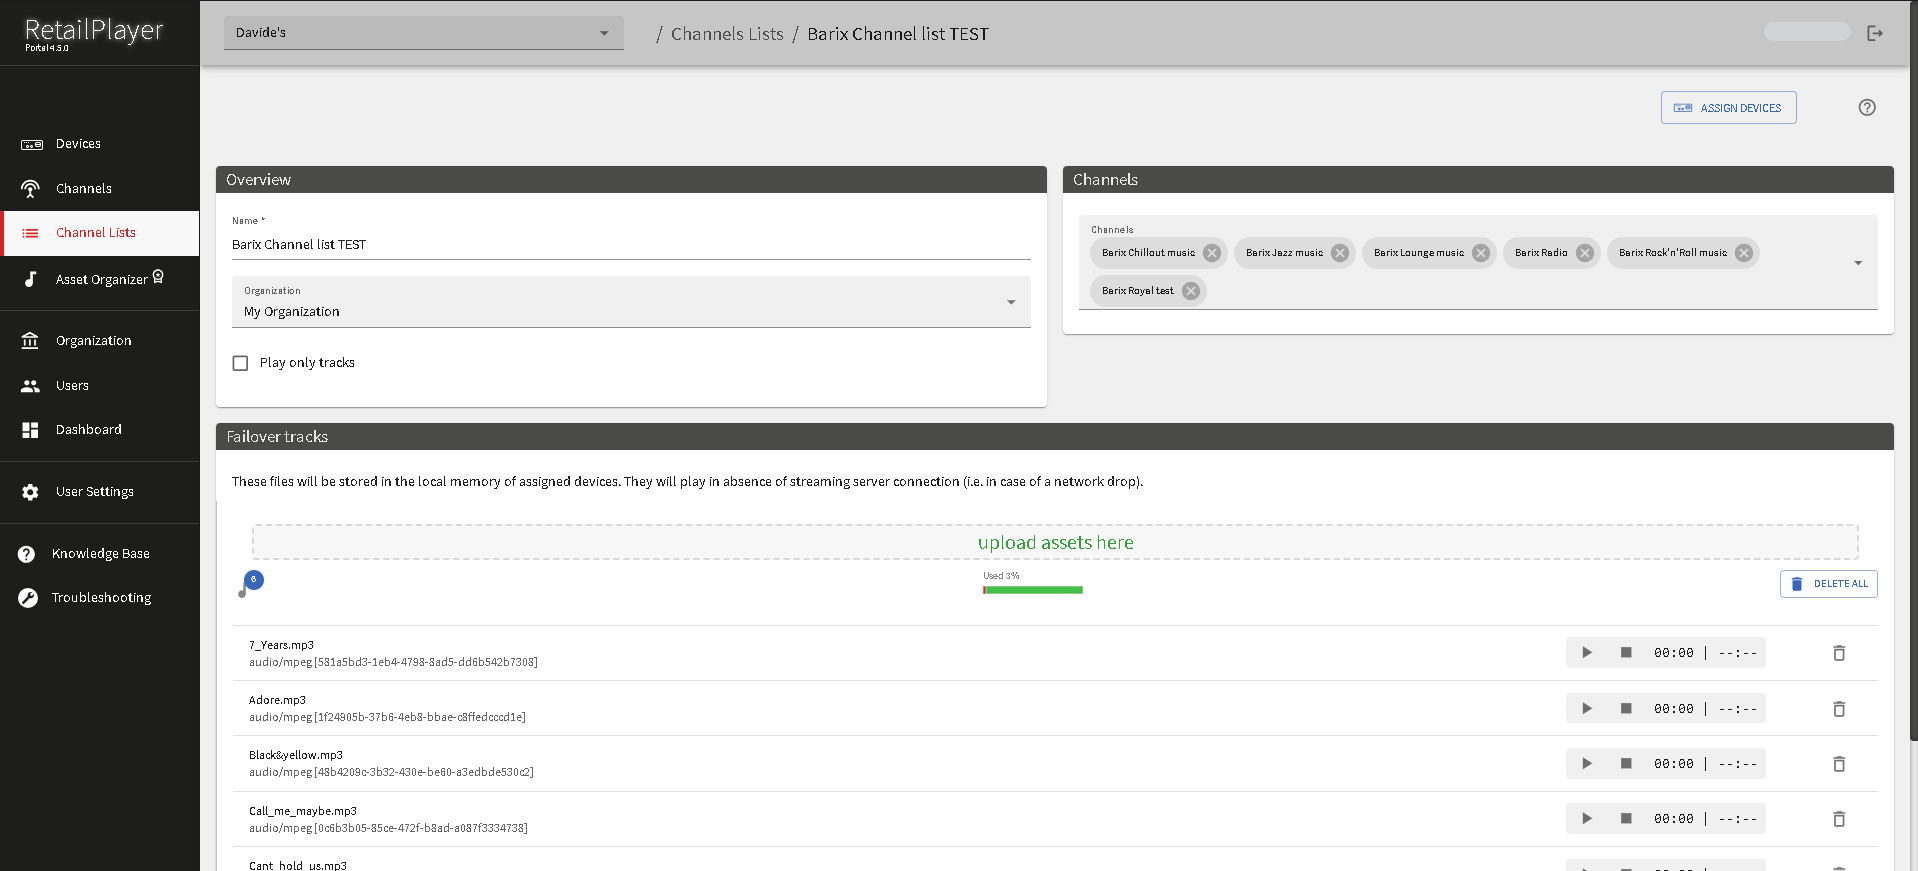This screenshot has height=871, width=1918.
Task: Open the Organization dropdown
Action: coord(1010,302)
